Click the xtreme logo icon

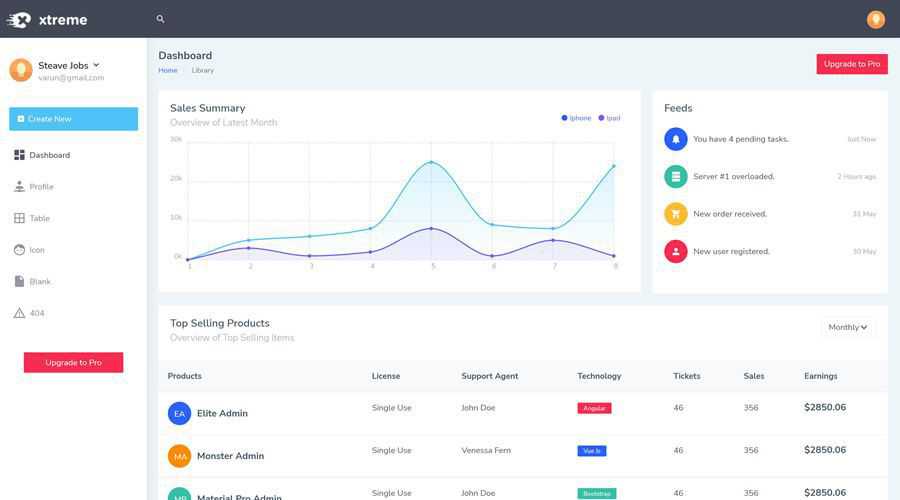(19, 19)
